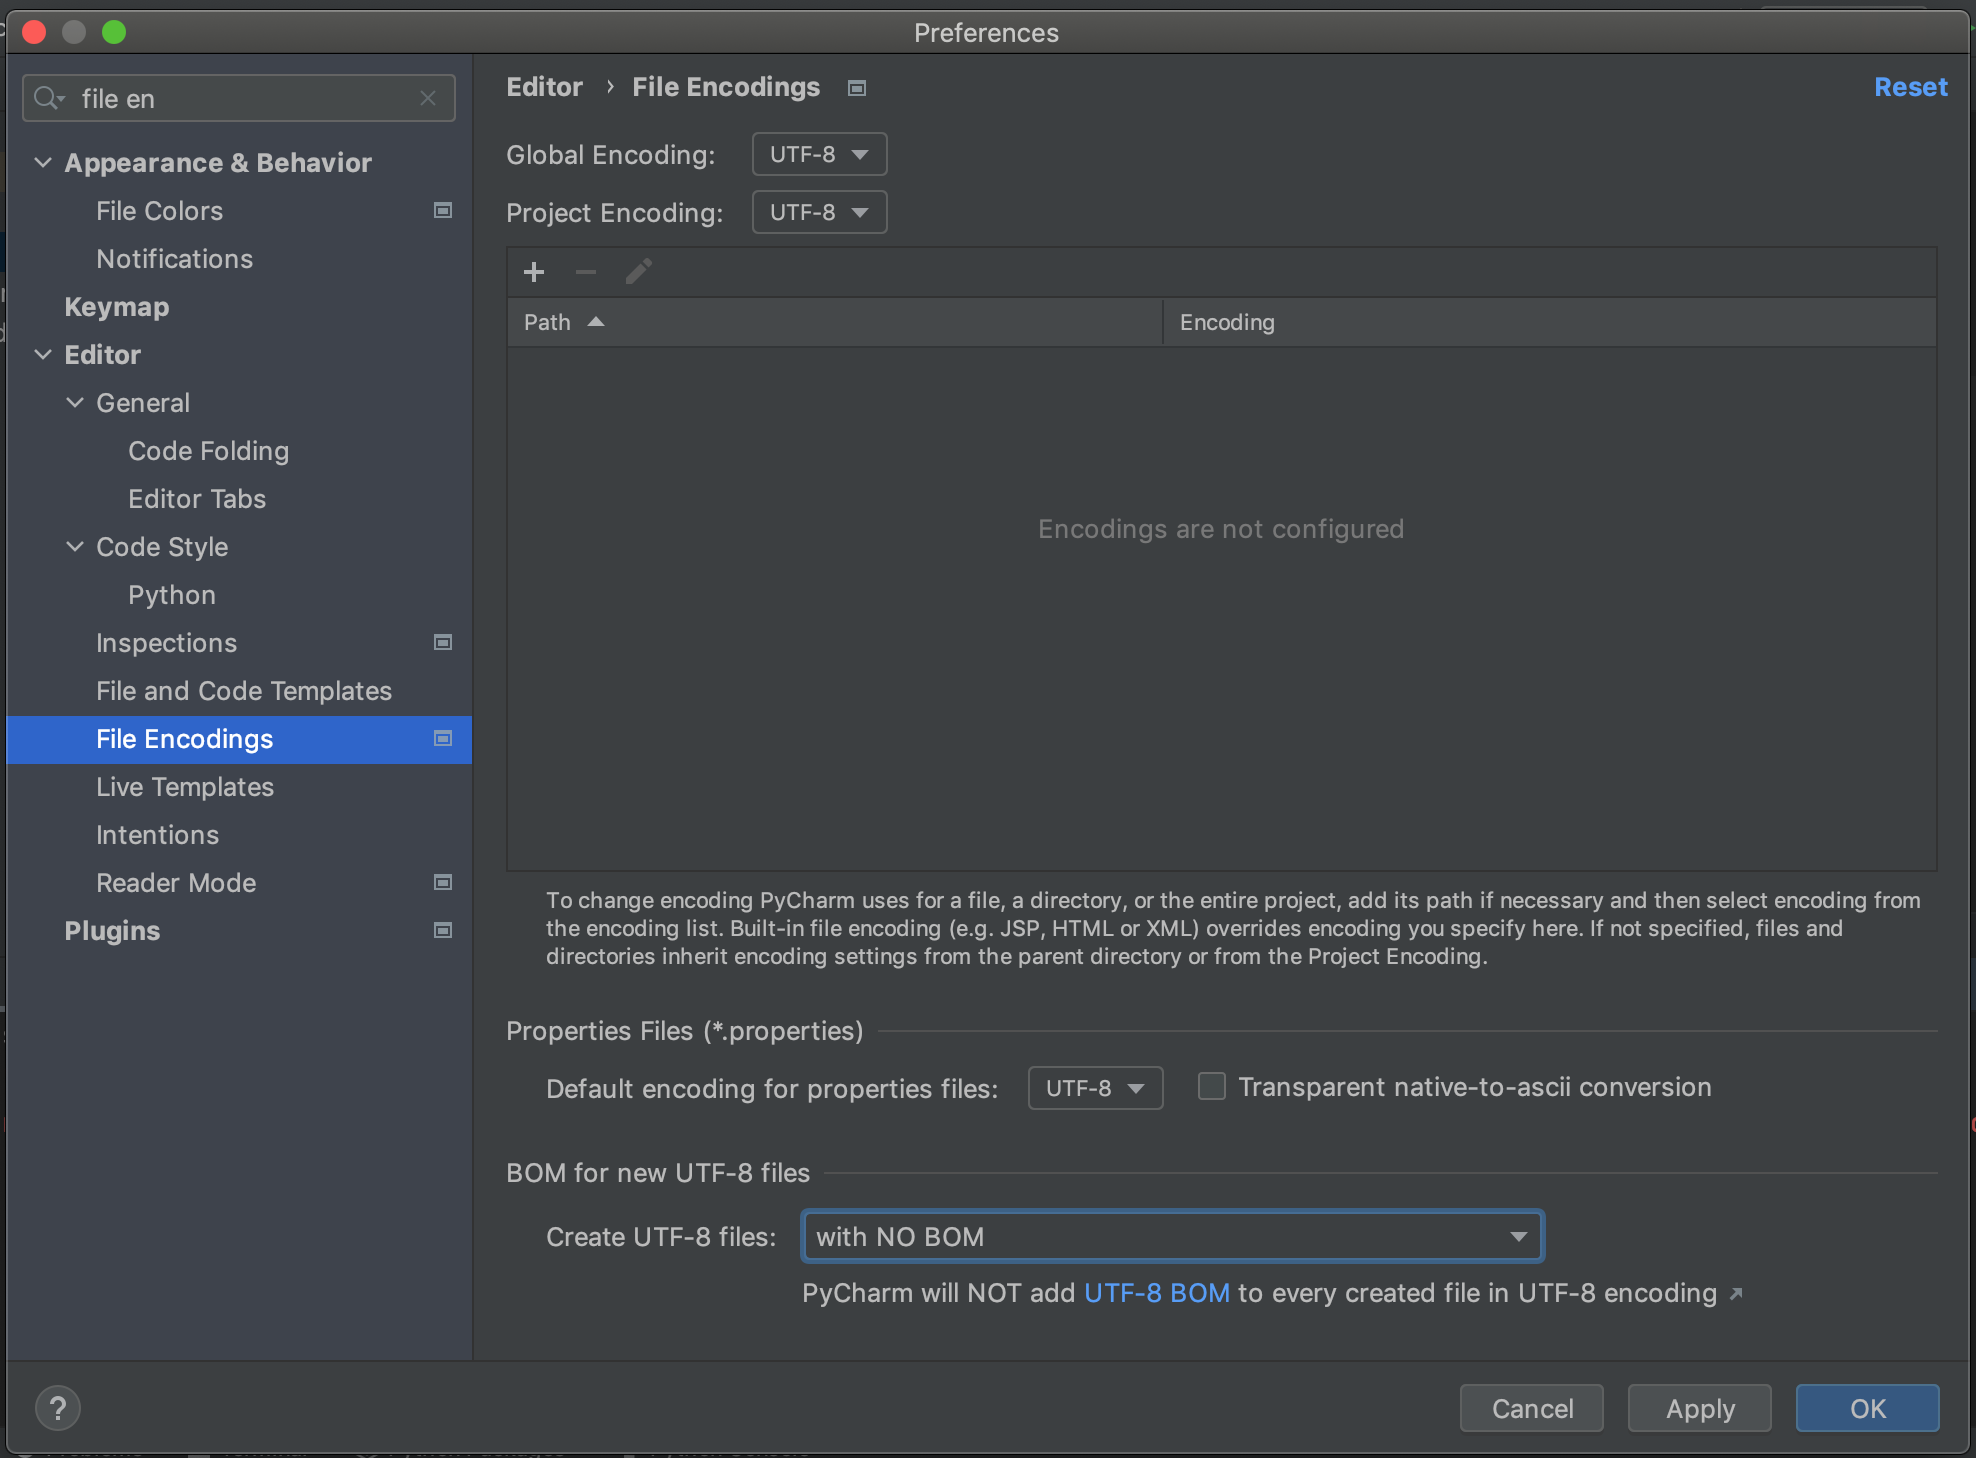Select Live Templates in the sidebar
The height and width of the screenshot is (1458, 1976).
(185, 787)
